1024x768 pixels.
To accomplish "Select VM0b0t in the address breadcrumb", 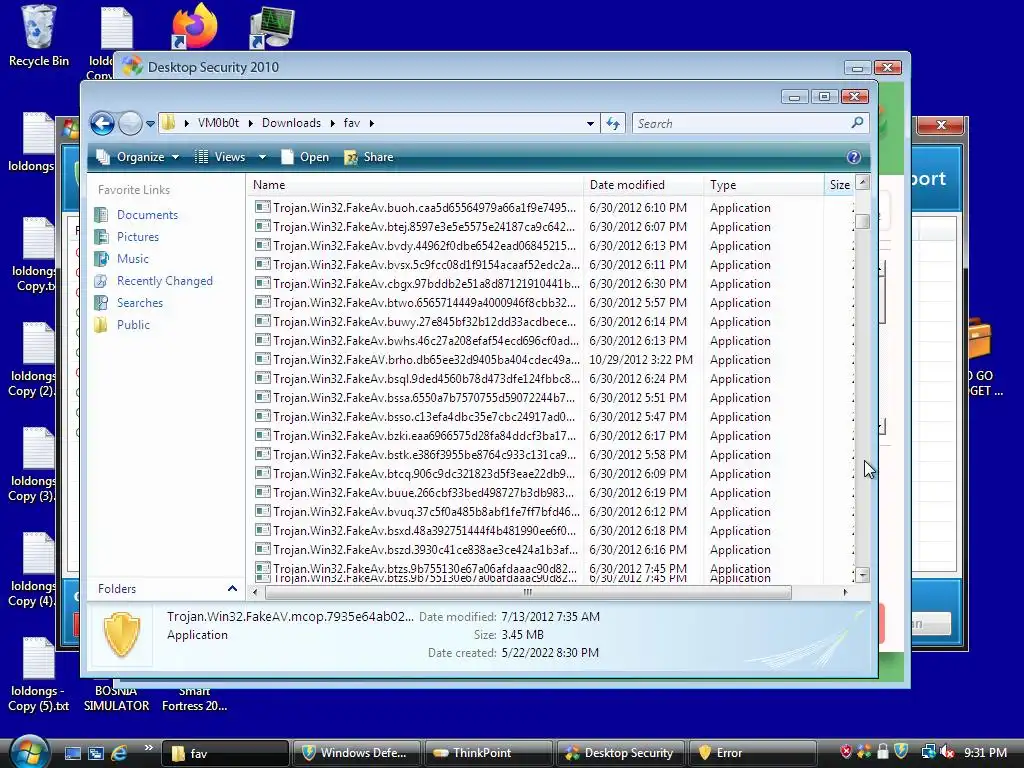I will [x=218, y=123].
